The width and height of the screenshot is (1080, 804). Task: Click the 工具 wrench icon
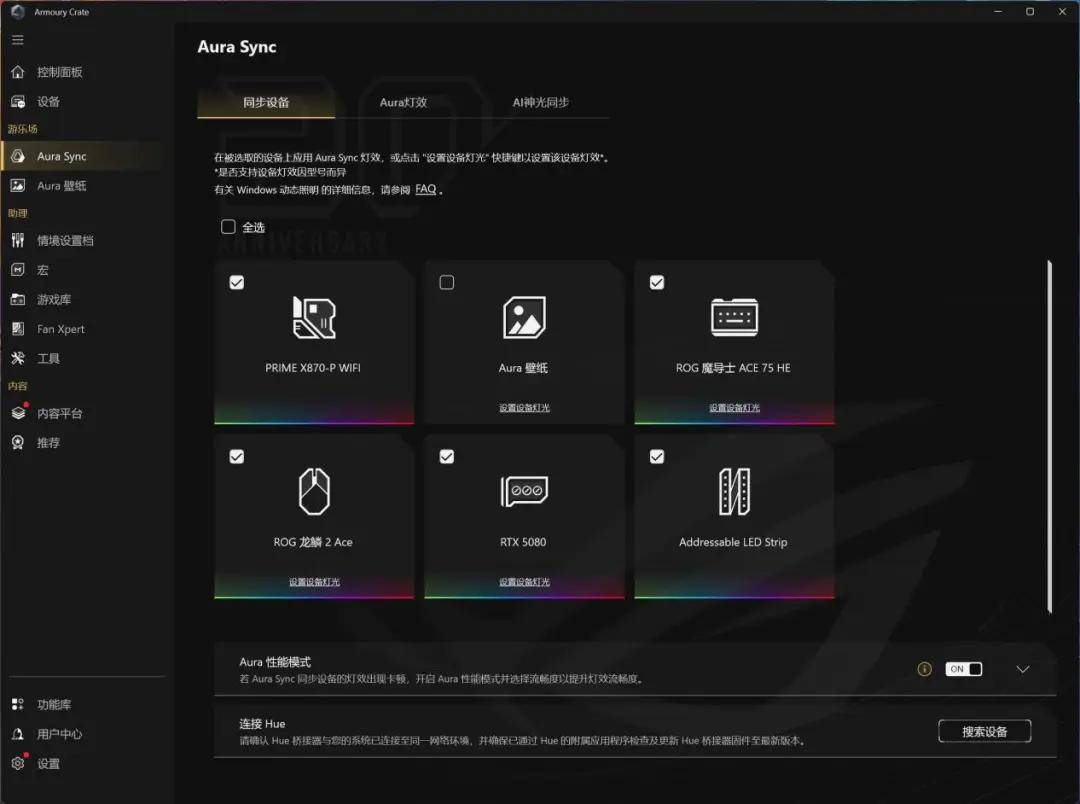(x=18, y=358)
